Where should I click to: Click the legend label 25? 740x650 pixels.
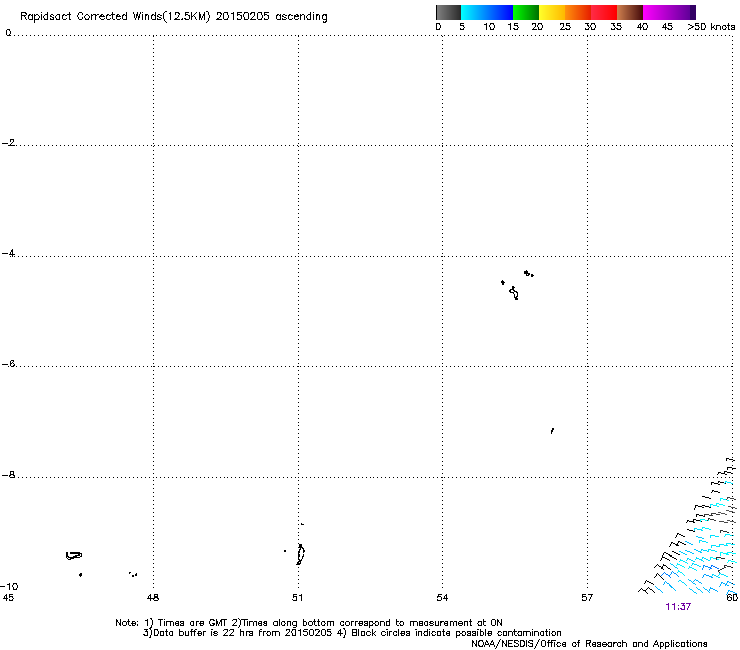point(565,27)
